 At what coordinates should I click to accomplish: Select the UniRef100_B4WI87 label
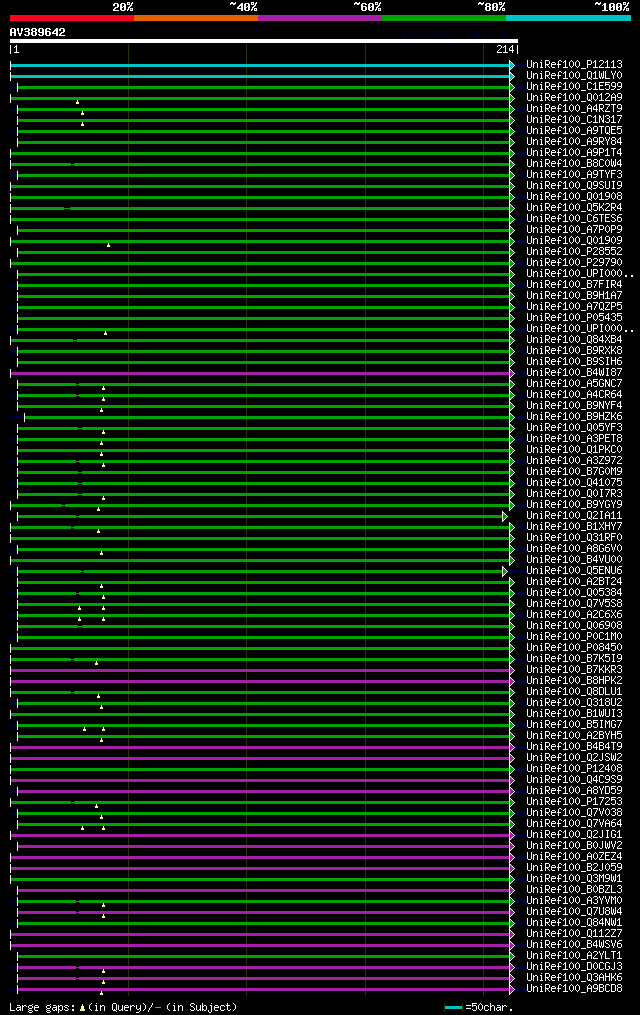[x=574, y=373]
